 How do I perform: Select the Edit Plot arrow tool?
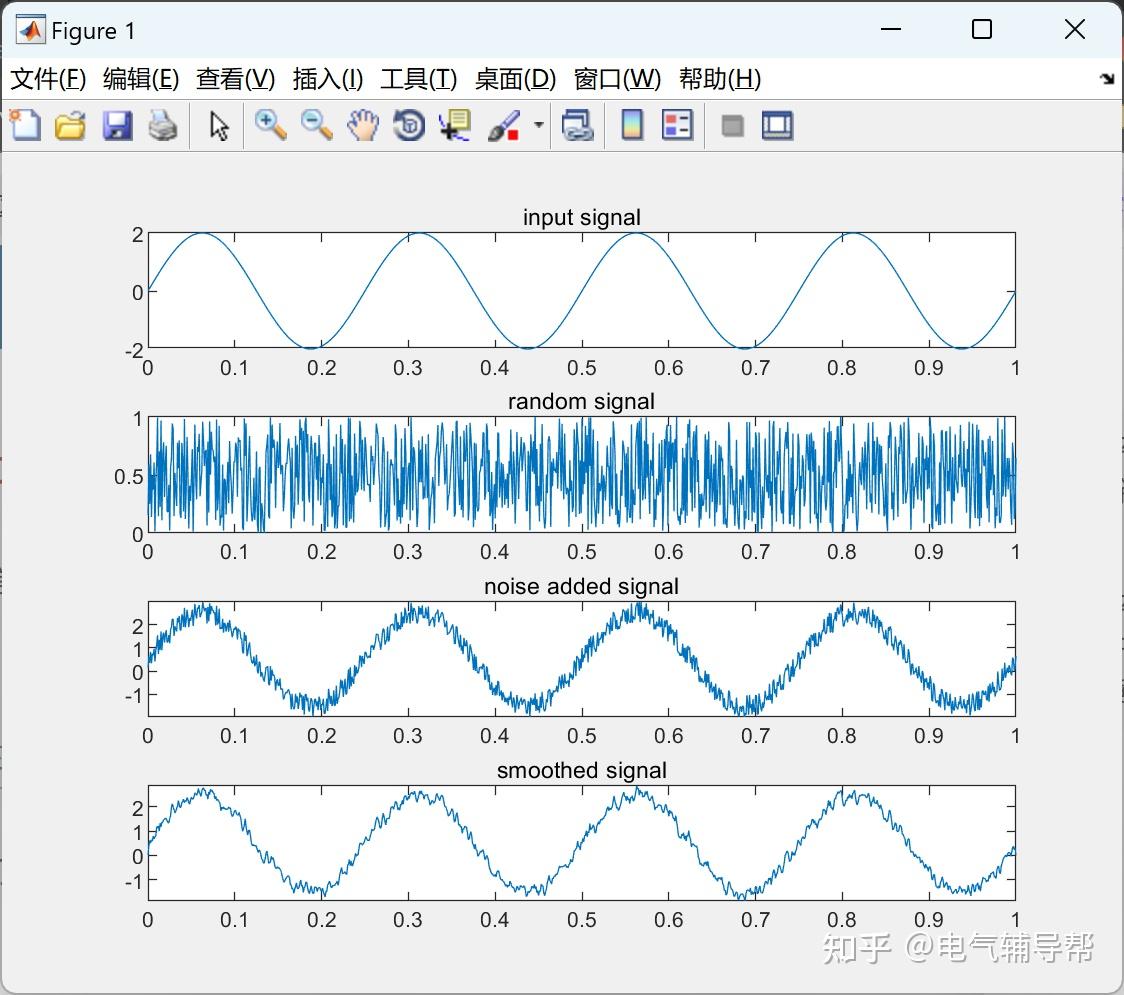click(219, 126)
